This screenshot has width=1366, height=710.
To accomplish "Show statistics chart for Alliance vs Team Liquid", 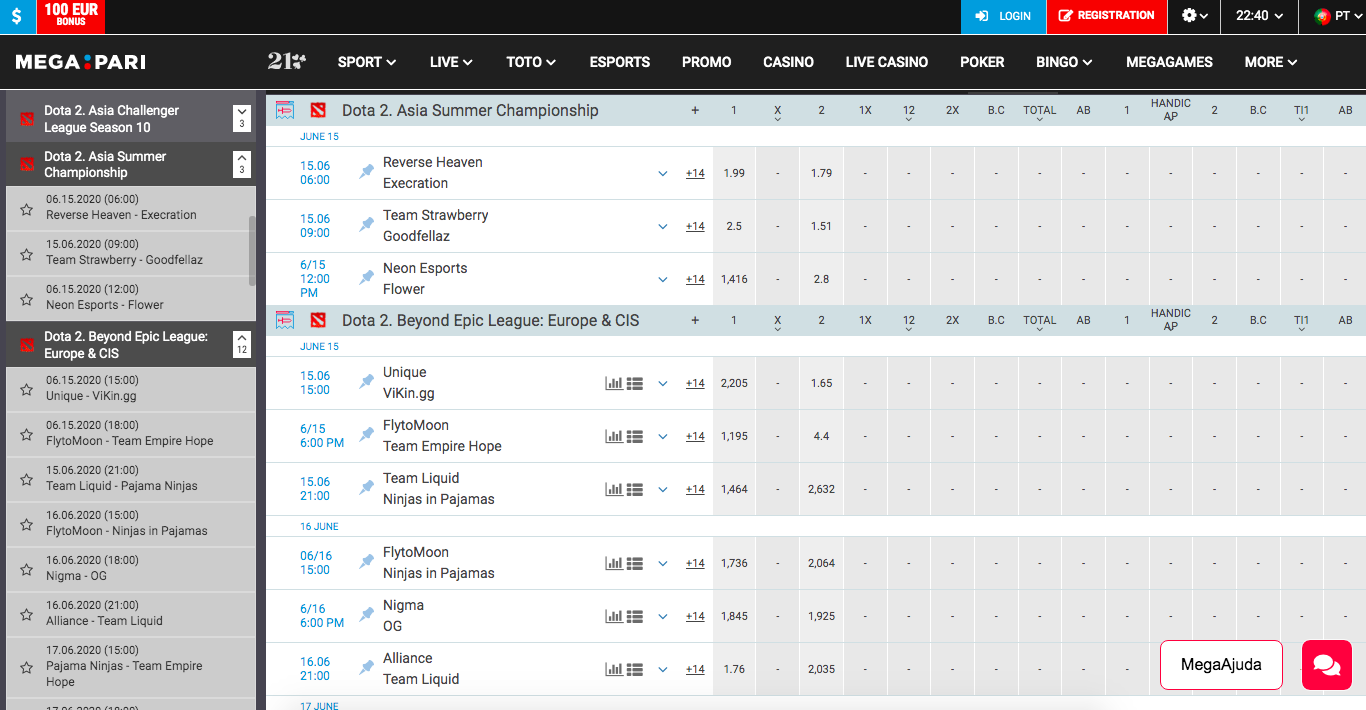I will click(614, 669).
